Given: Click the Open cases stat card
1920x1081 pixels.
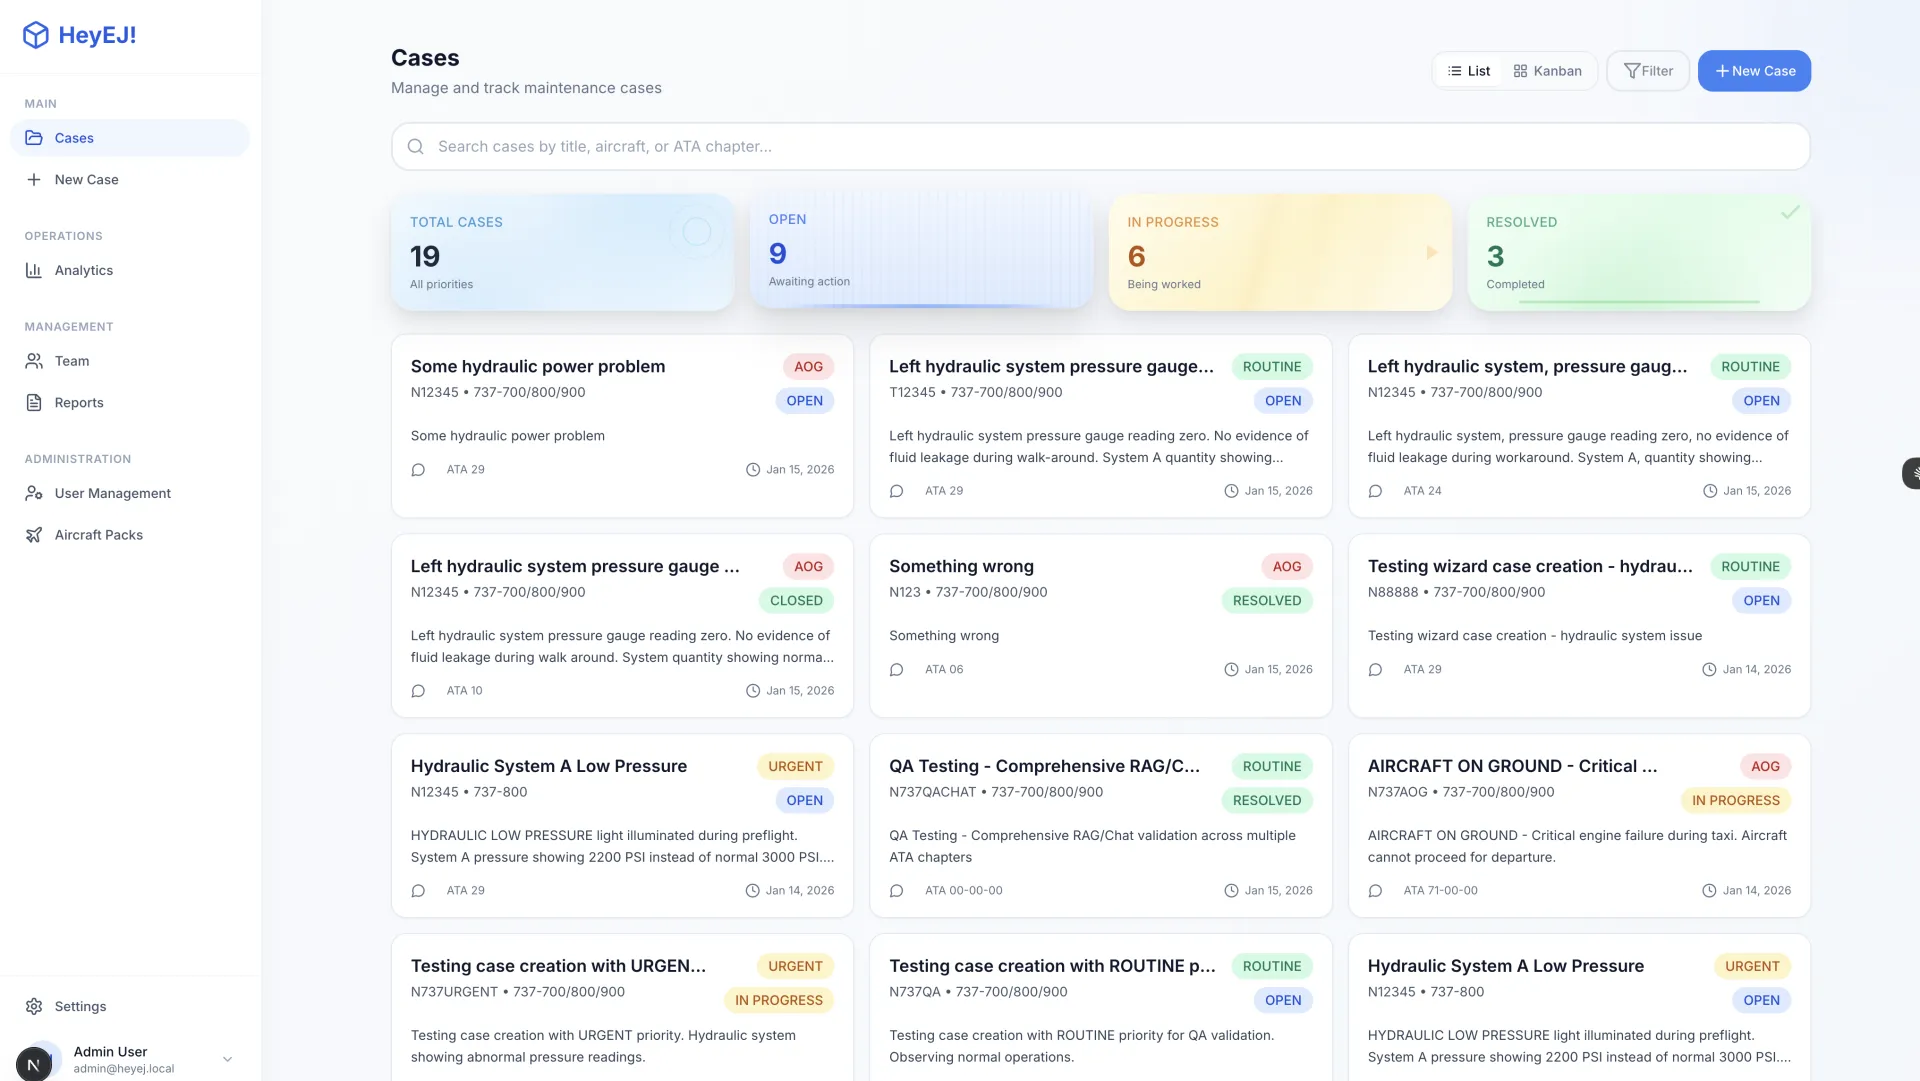Looking at the screenshot, I should click(x=920, y=250).
